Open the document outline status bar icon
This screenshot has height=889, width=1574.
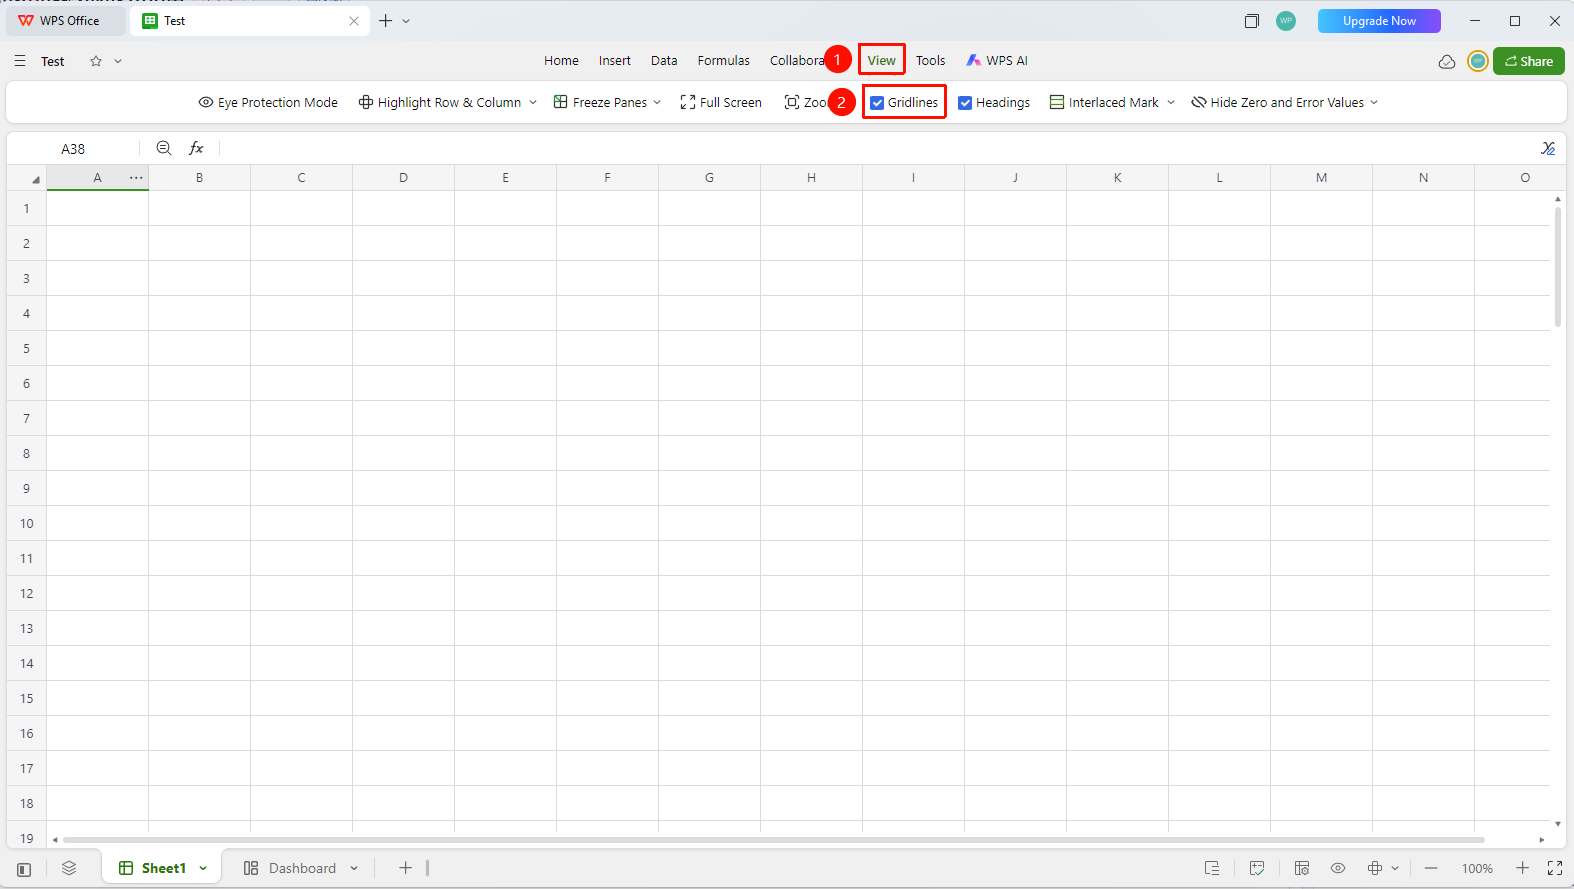coord(1212,868)
